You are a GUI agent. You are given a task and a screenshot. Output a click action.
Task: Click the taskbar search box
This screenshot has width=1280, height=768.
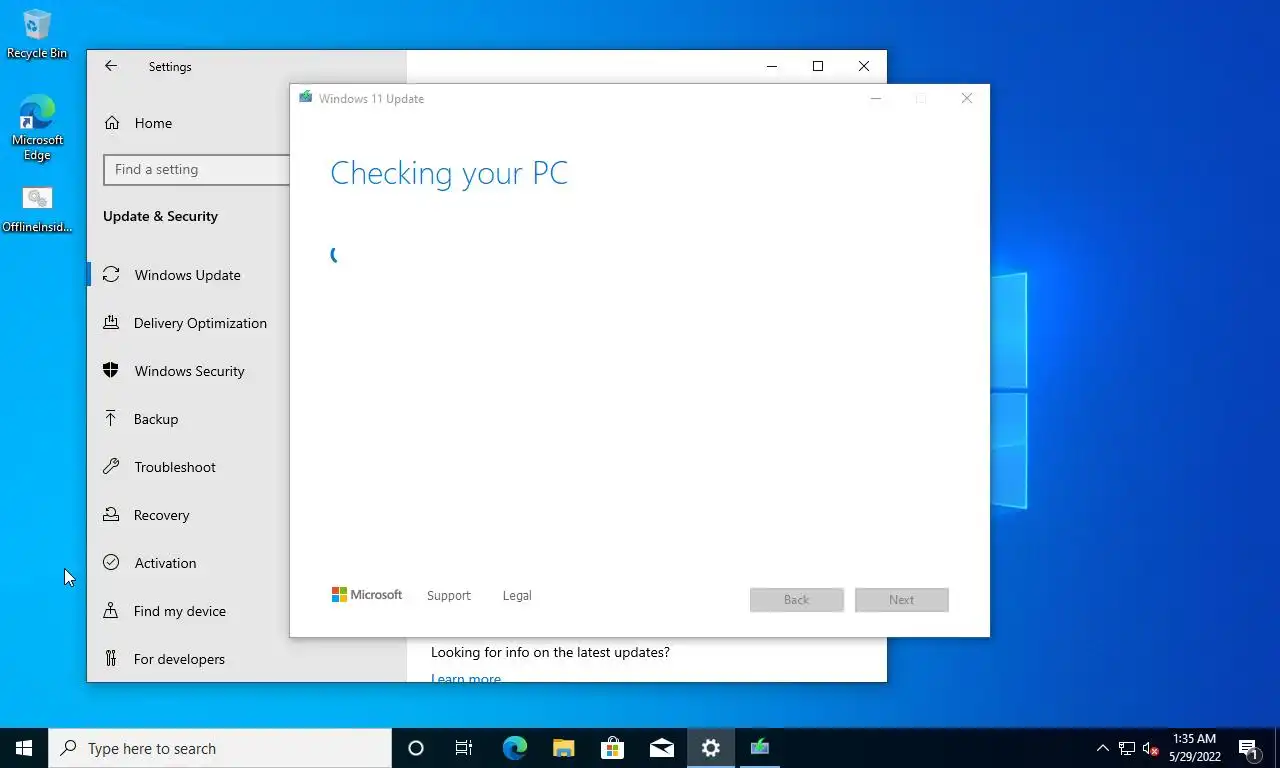[220, 748]
